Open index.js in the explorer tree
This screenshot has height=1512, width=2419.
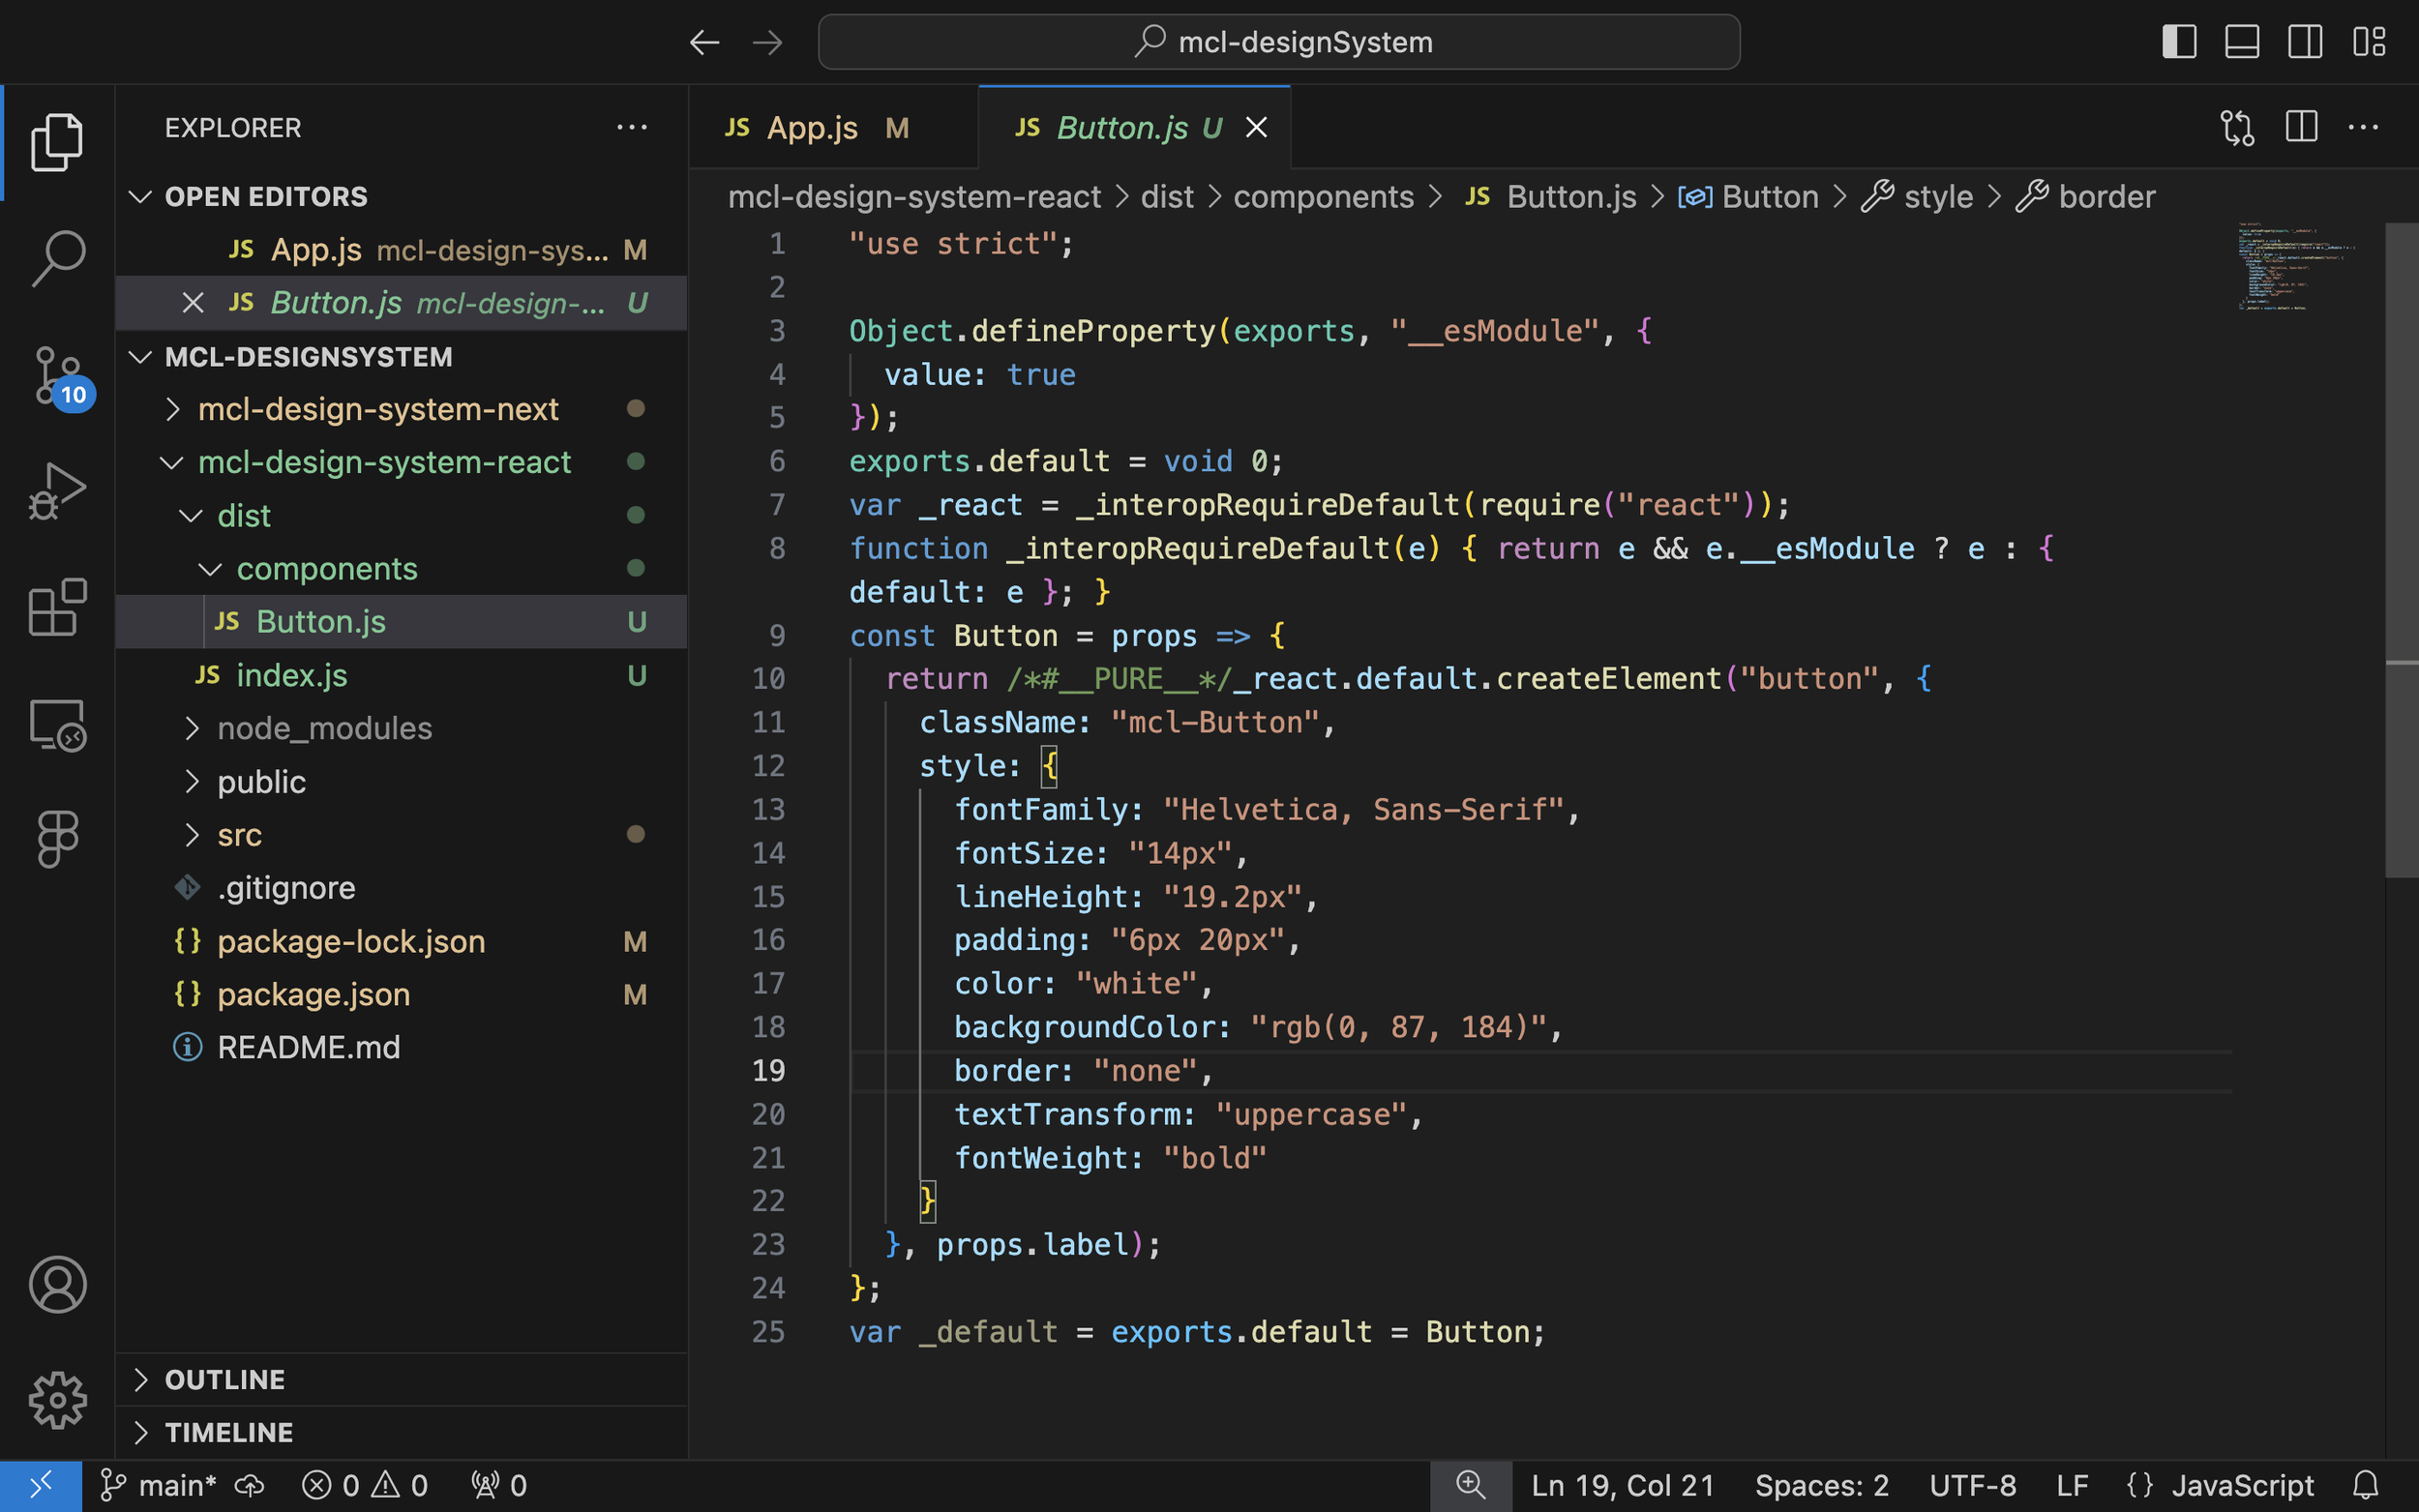click(x=291, y=676)
